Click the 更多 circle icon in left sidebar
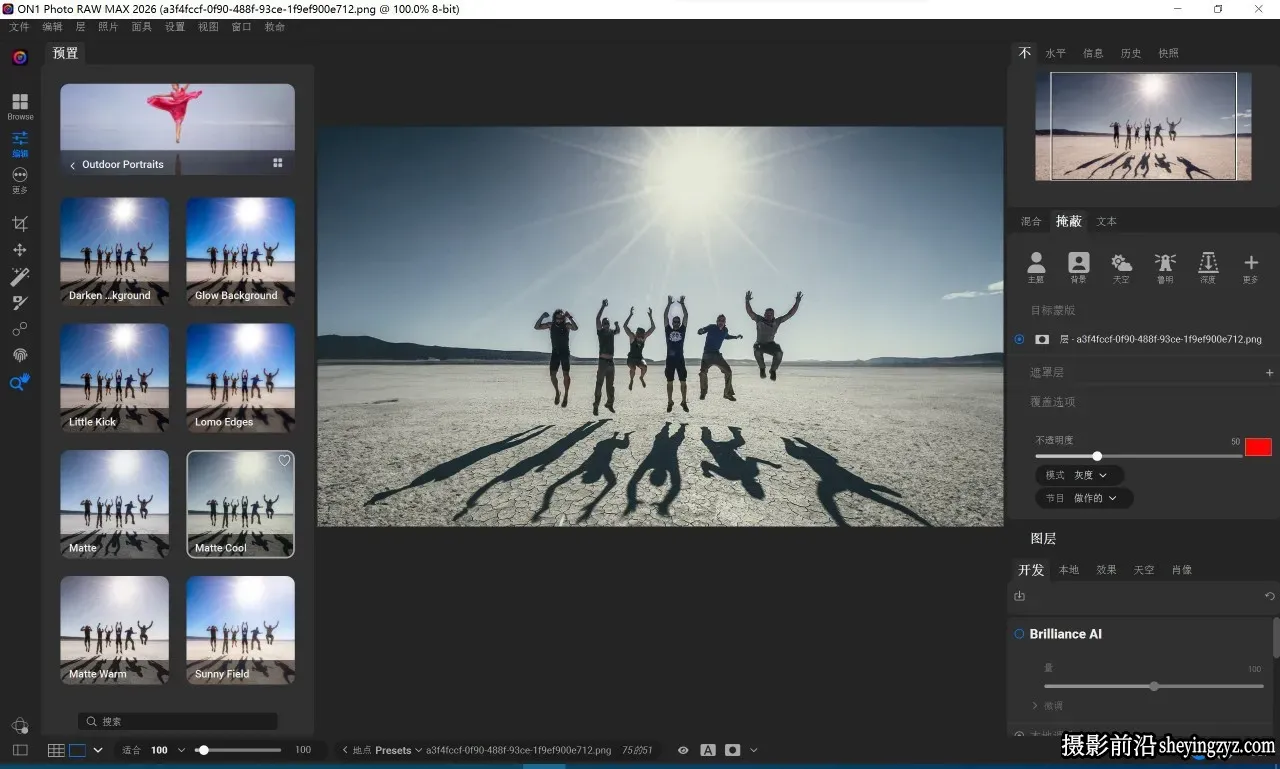Viewport: 1280px width, 769px height. 20,180
